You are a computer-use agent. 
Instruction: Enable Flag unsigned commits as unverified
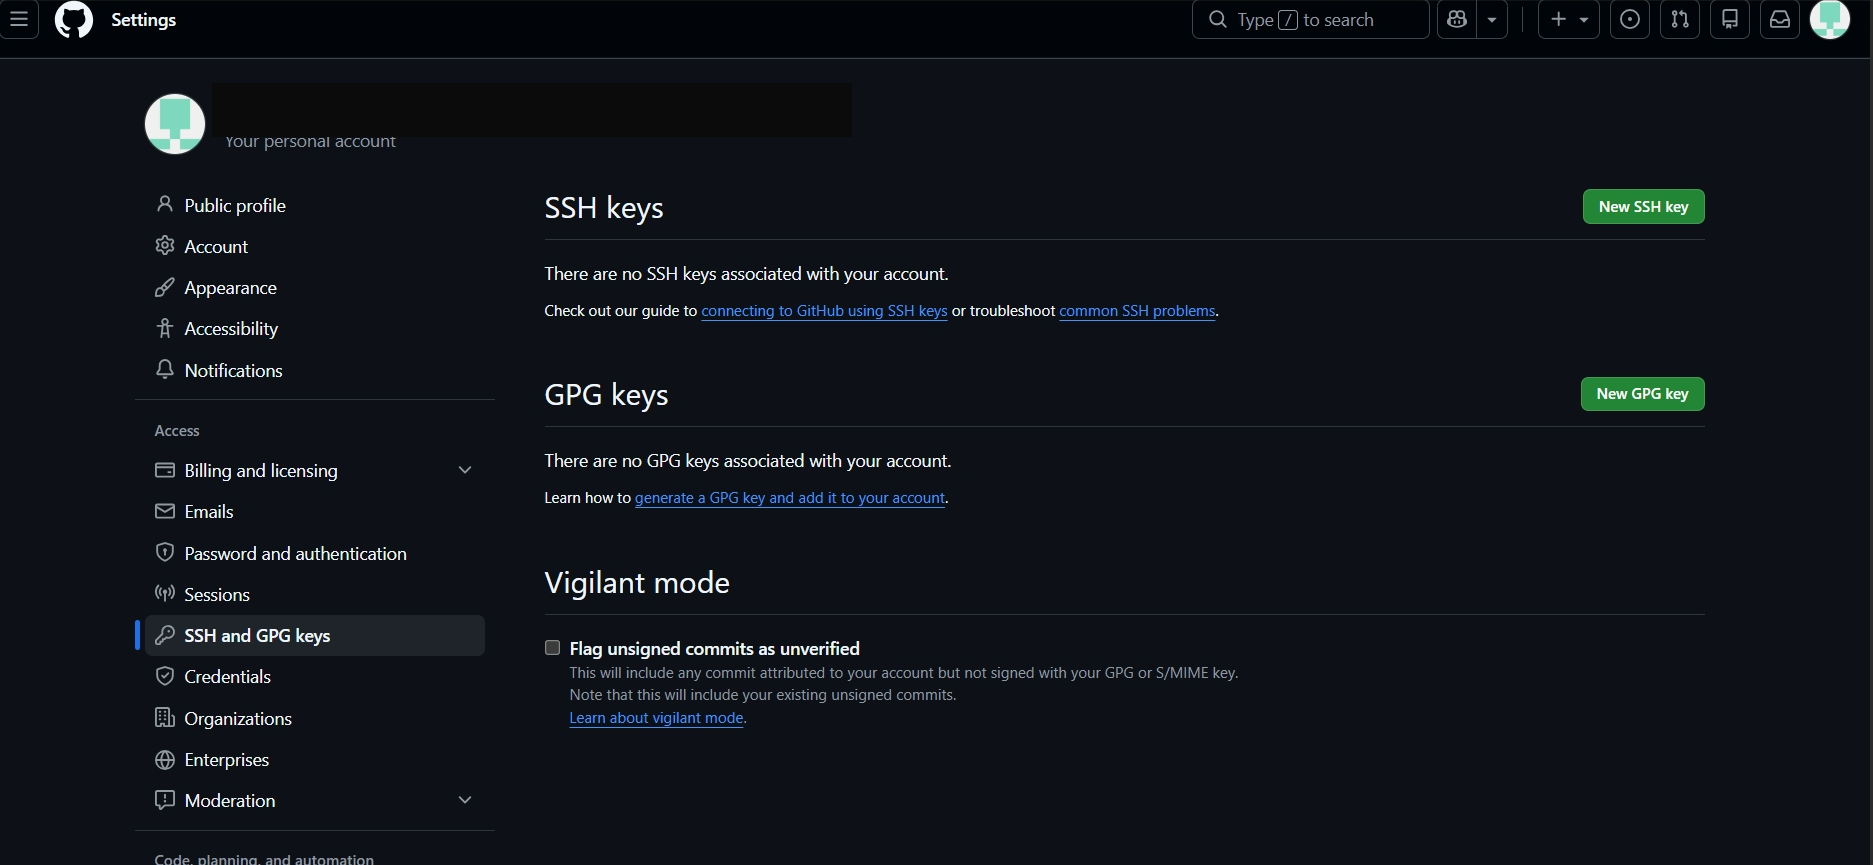552,648
